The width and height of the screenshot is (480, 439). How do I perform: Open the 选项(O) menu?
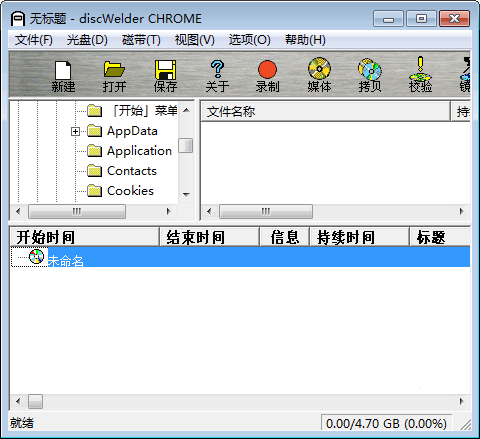pyautogui.click(x=250, y=40)
